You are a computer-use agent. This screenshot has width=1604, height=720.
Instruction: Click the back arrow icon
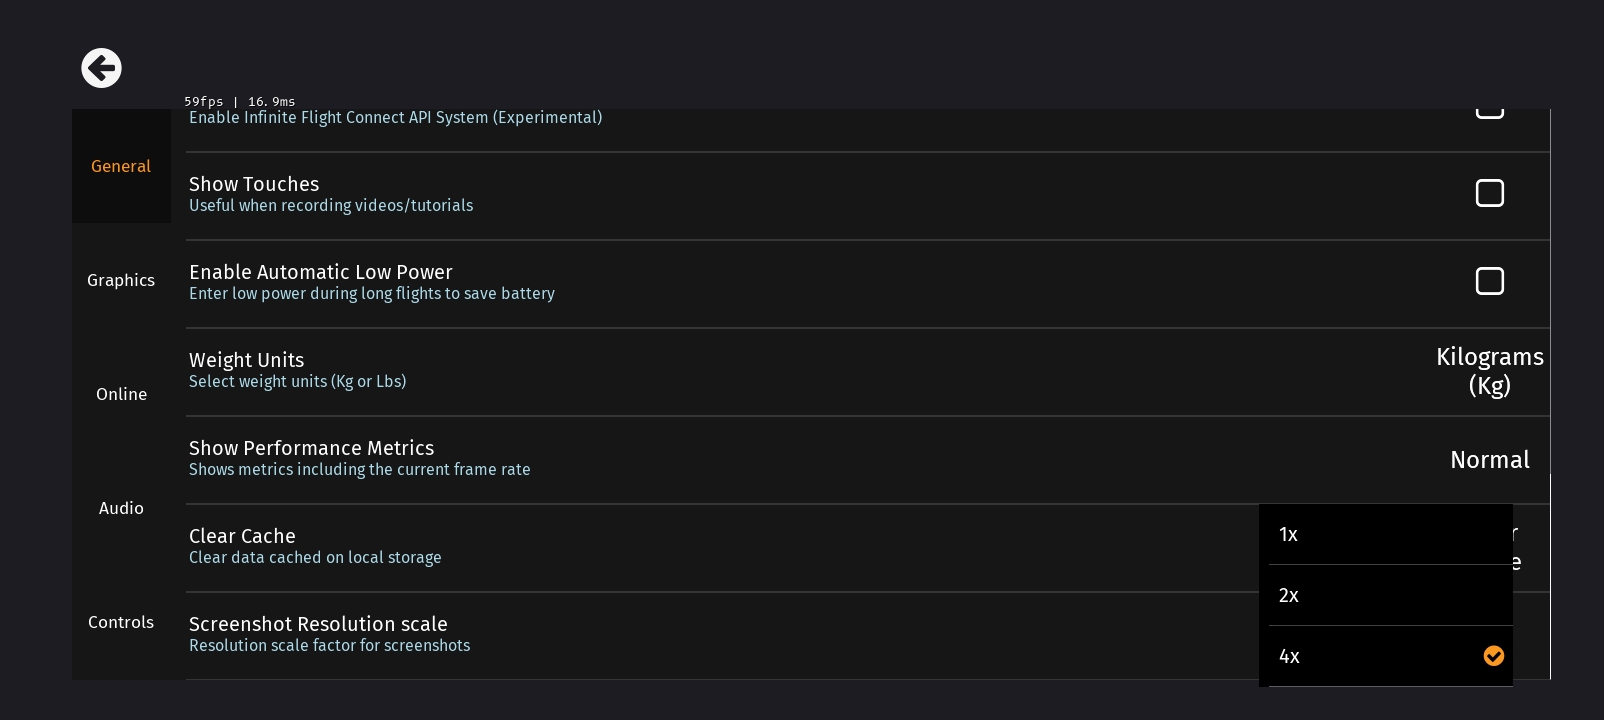(x=101, y=68)
